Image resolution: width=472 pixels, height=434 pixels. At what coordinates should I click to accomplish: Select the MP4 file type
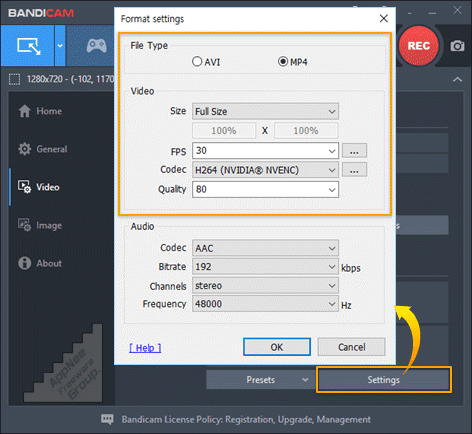(x=293, y=62)
